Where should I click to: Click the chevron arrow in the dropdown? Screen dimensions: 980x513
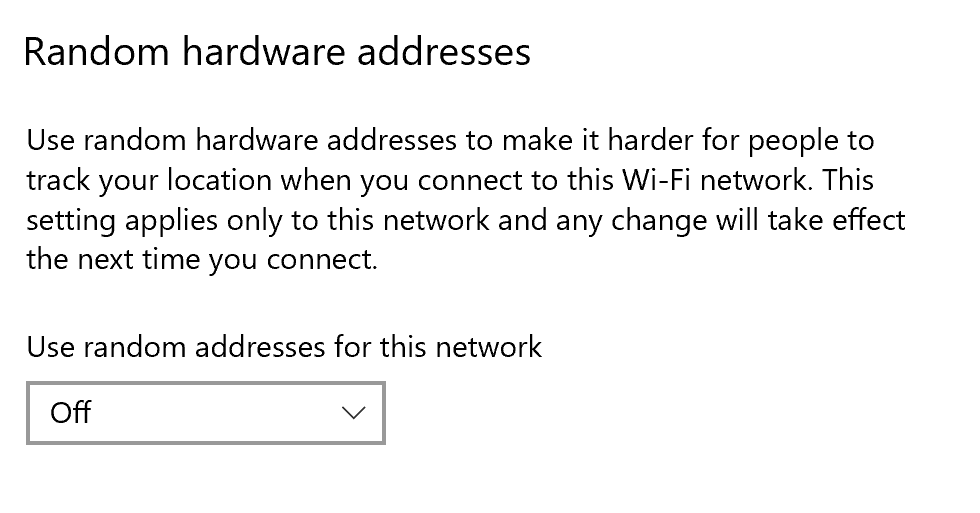[x=353, y=412]
